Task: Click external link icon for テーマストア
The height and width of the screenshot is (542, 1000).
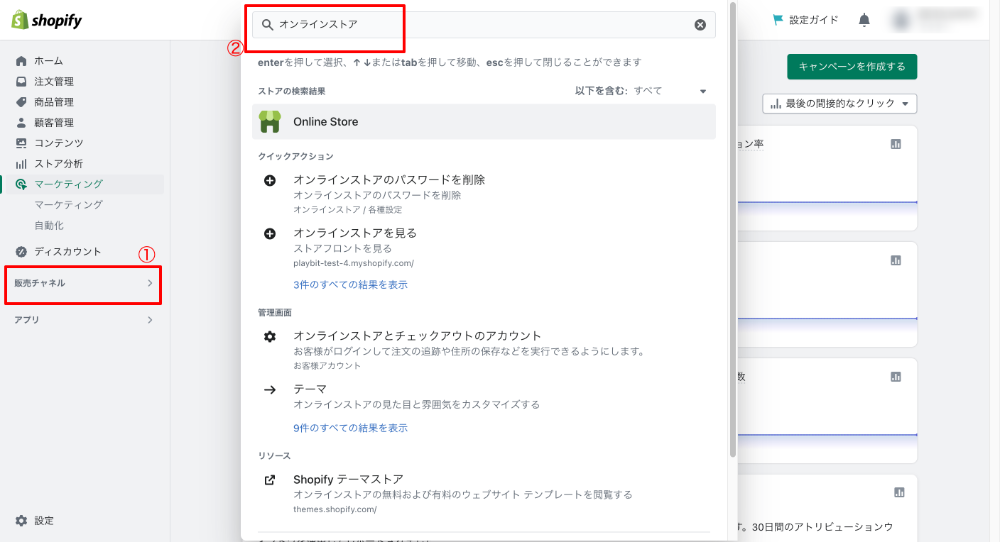Action: (270, 480)
